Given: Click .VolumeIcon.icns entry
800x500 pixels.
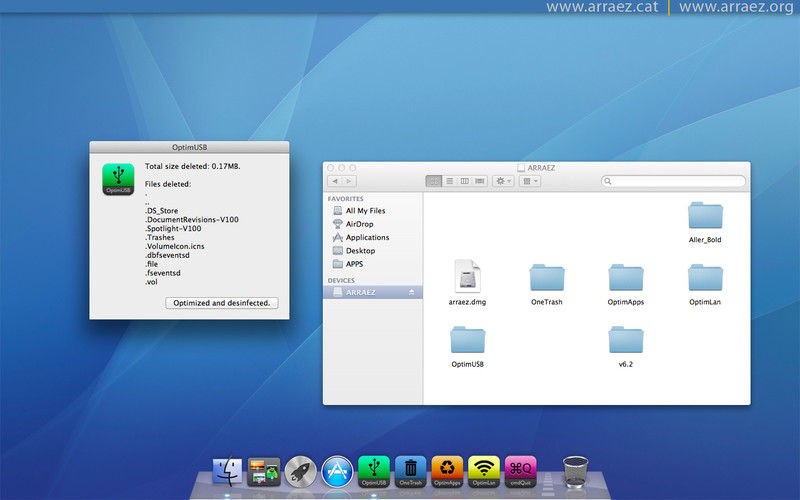Looking at the screenshot, I should 174,246.
